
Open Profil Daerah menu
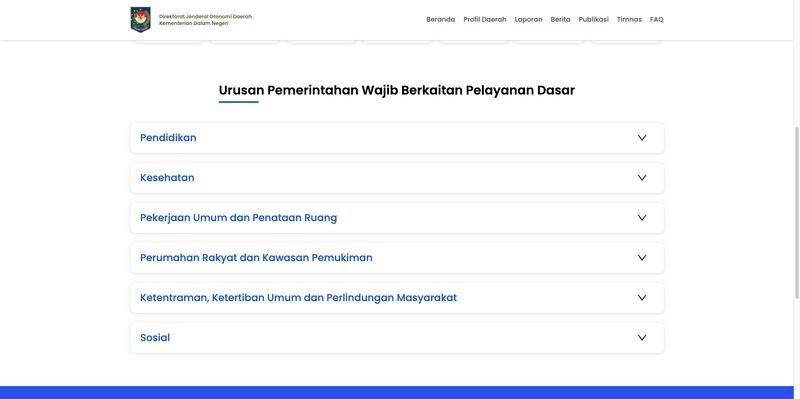point(485,19)
